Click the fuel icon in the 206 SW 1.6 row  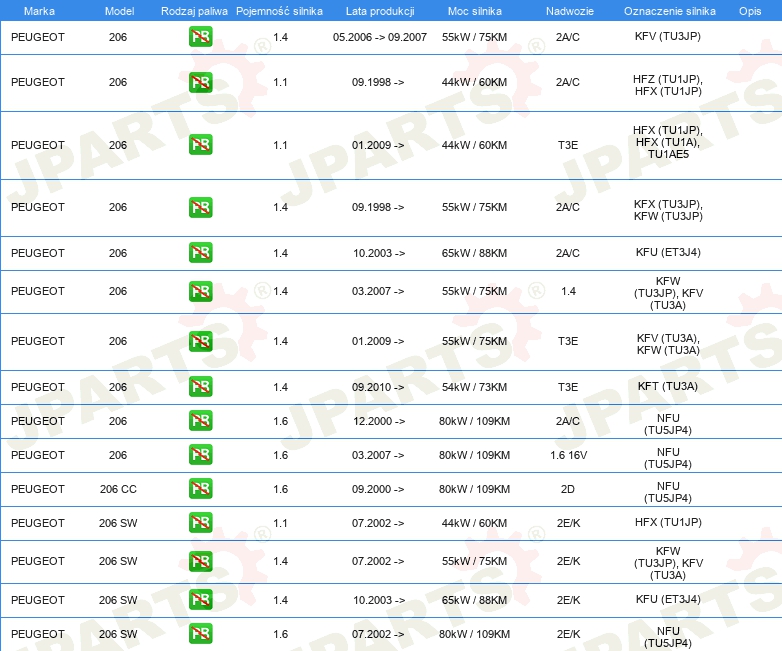(x=200, y=634)
